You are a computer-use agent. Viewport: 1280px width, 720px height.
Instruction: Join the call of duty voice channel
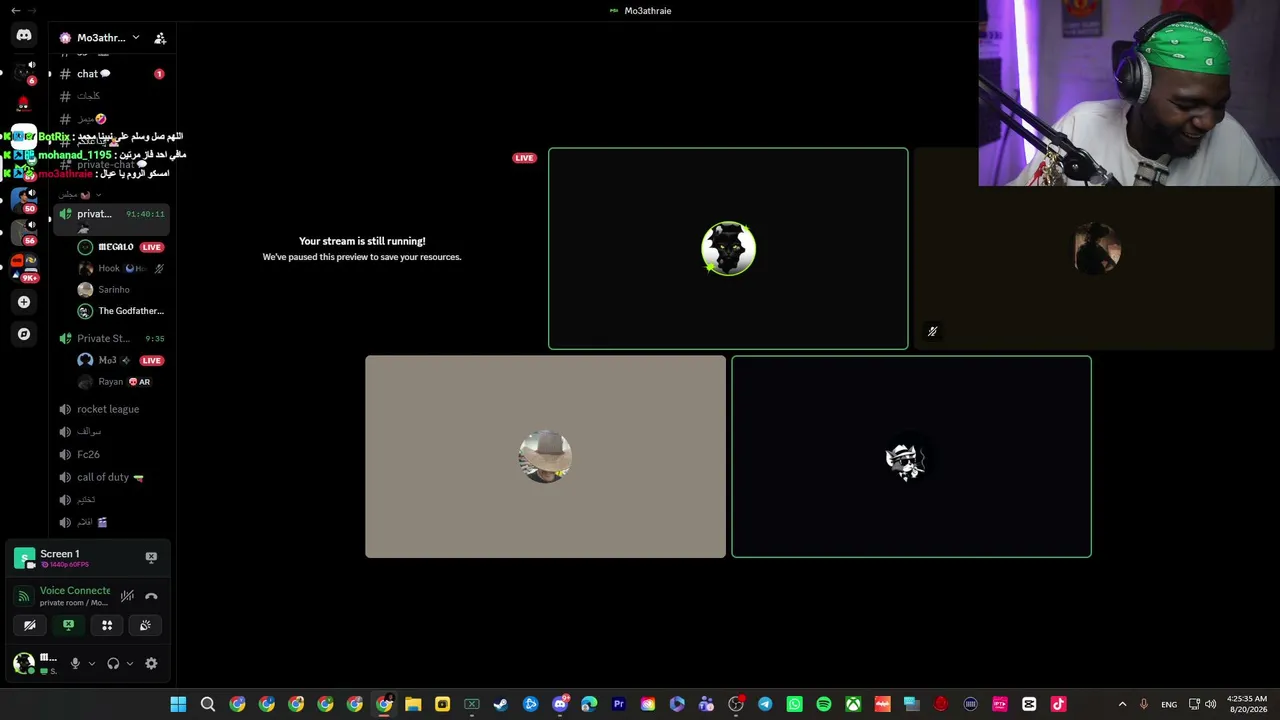[112, 477]
